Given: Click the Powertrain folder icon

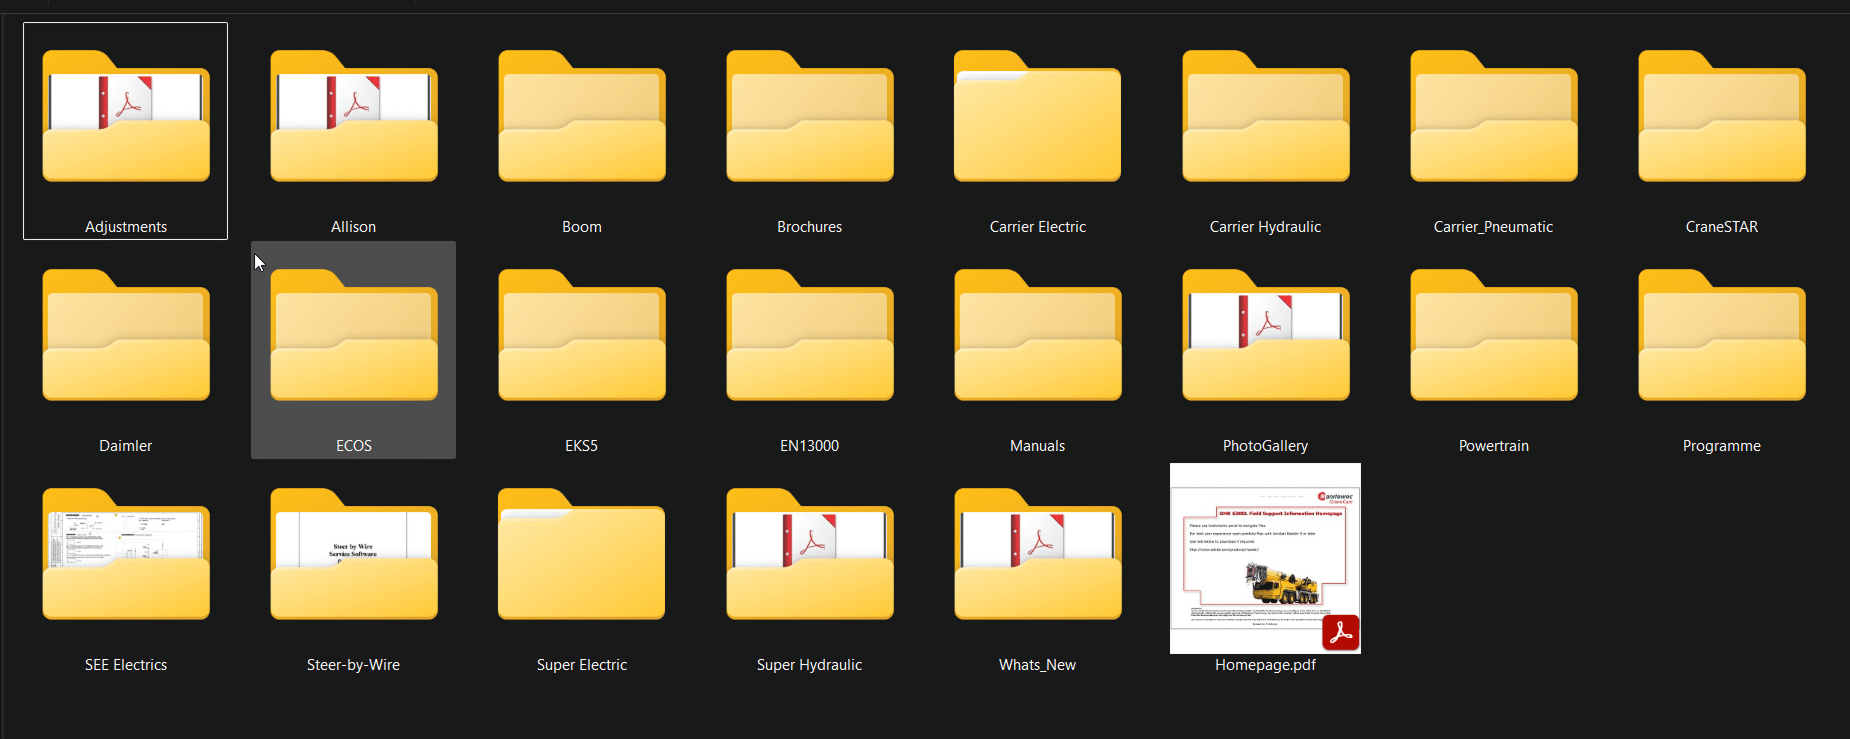Looking at the screenshot, I should [x=1494, y=335].
